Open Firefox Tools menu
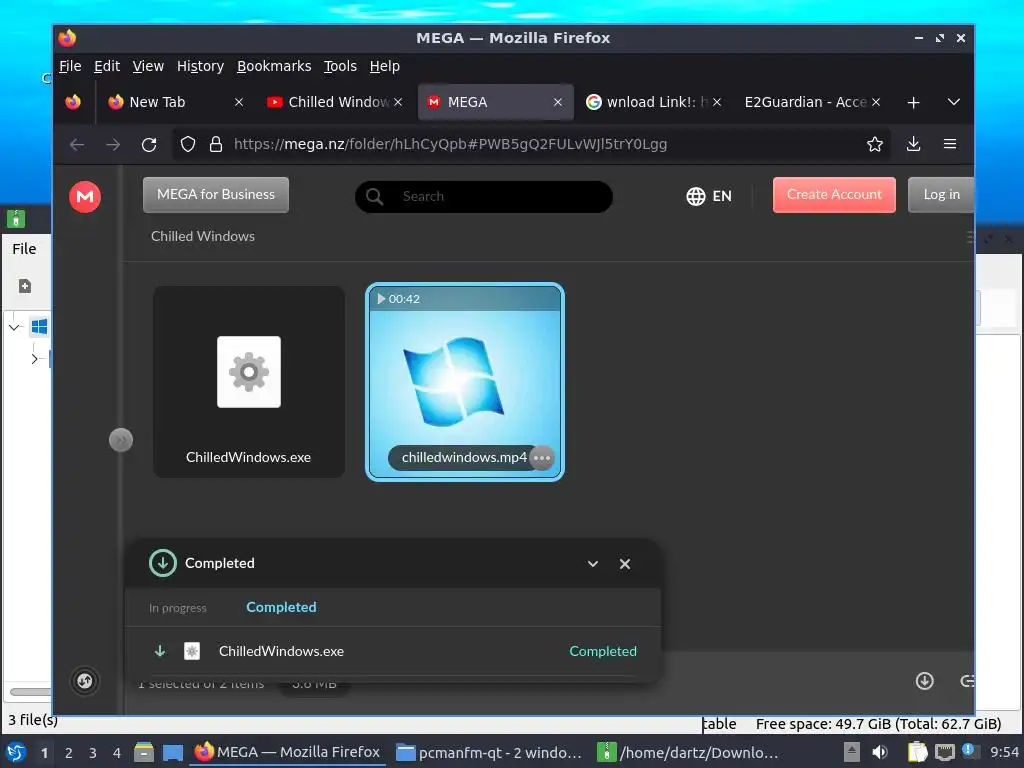 [x=340, y=66]
